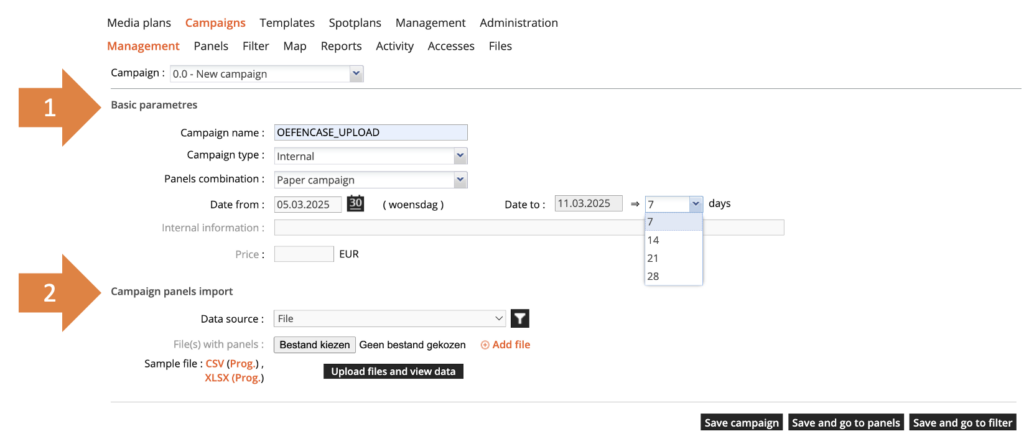
Task: Open the Campaign type dropdown
Action: click(460, 156)
